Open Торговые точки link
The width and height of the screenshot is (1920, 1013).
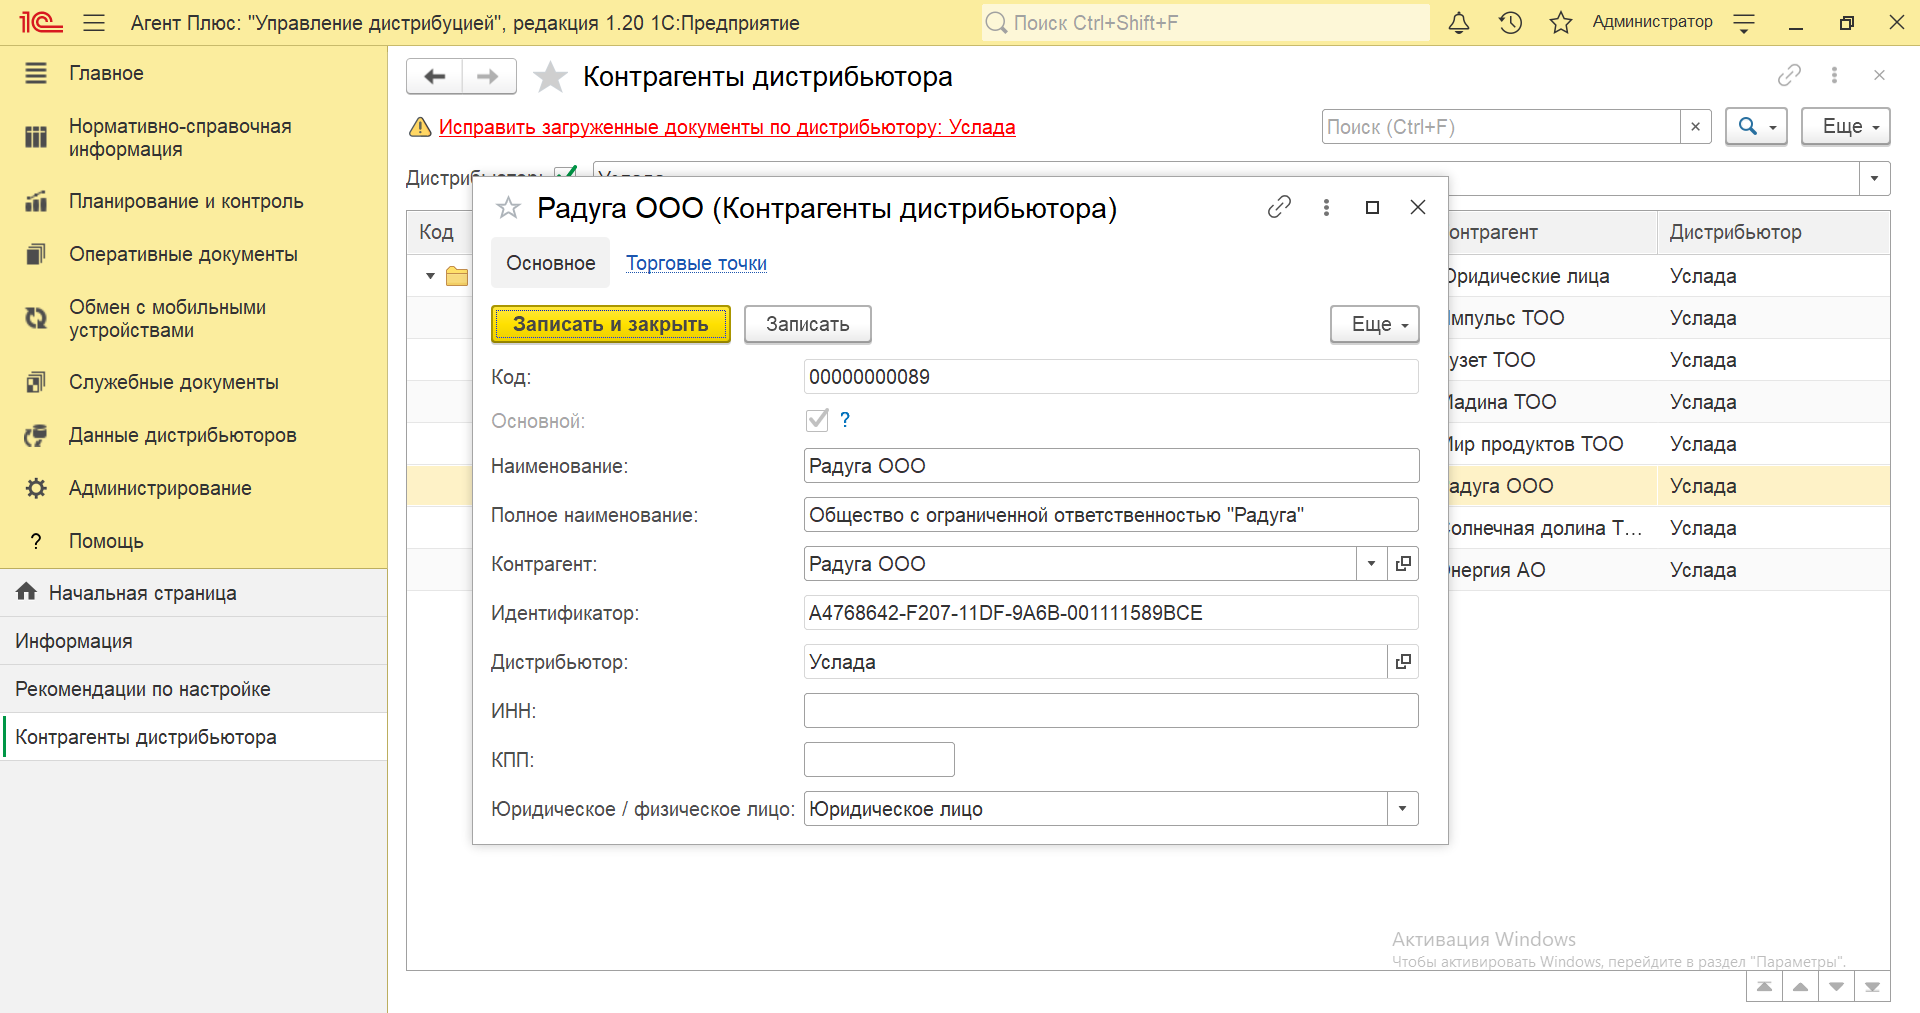coord(696,263)
